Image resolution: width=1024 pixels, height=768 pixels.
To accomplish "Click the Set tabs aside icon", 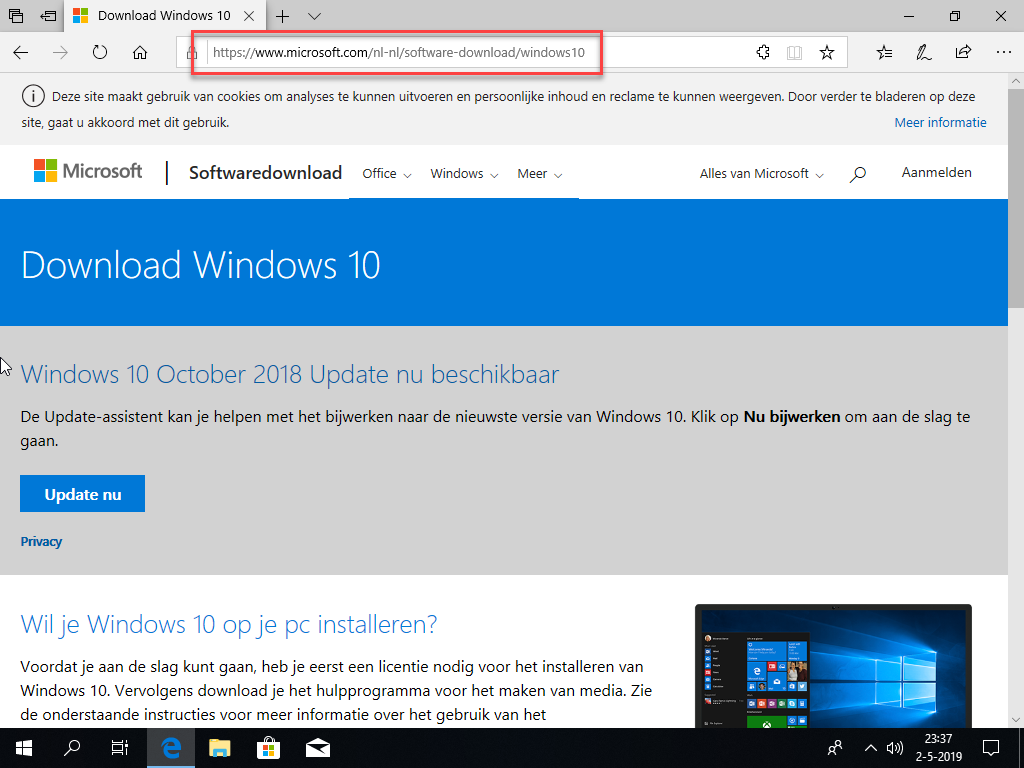I will coord(48,16).
